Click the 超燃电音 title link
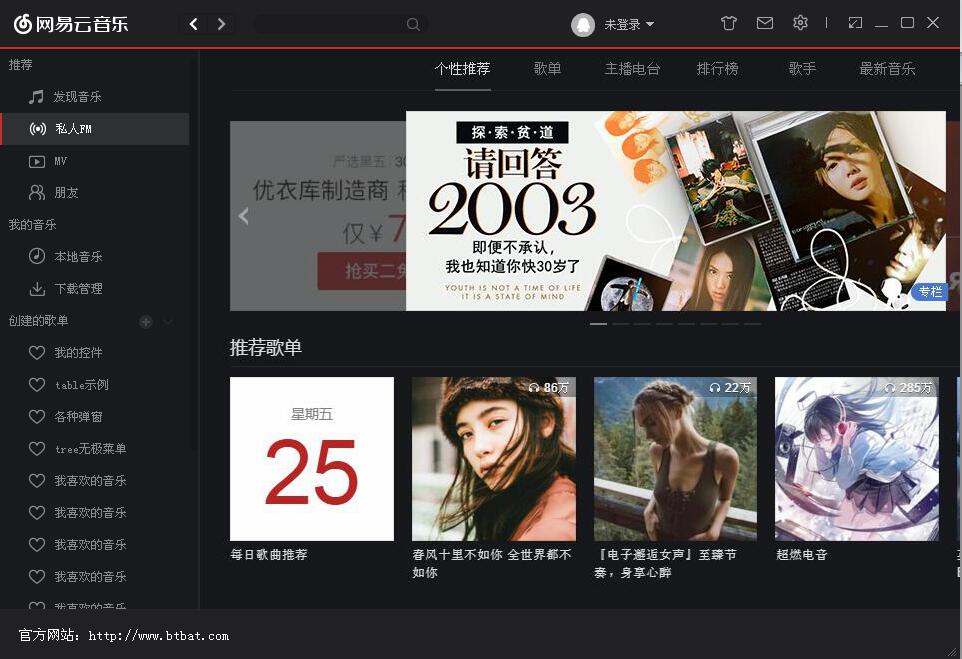The image size is (962, 659). (x=802, y=555)
